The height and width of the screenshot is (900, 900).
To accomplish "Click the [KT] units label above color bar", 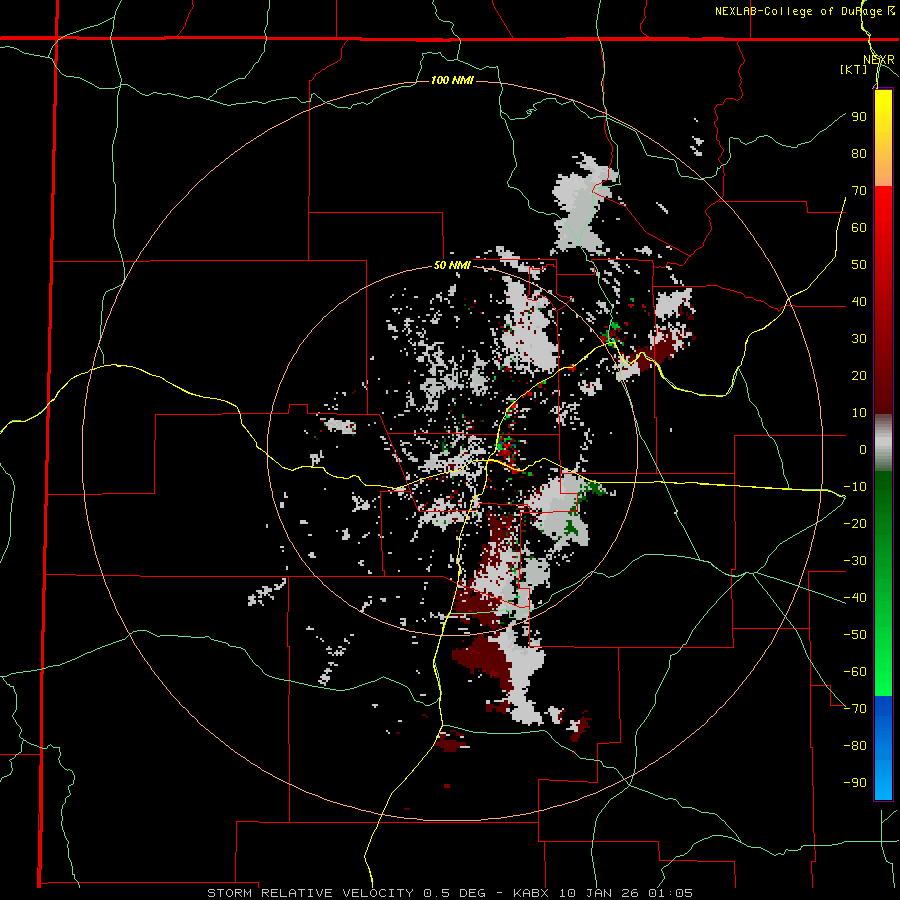I will 853,69.
